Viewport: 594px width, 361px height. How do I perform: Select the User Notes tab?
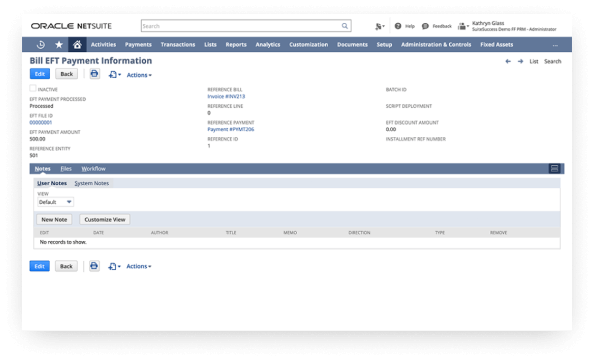coord(52,183)
